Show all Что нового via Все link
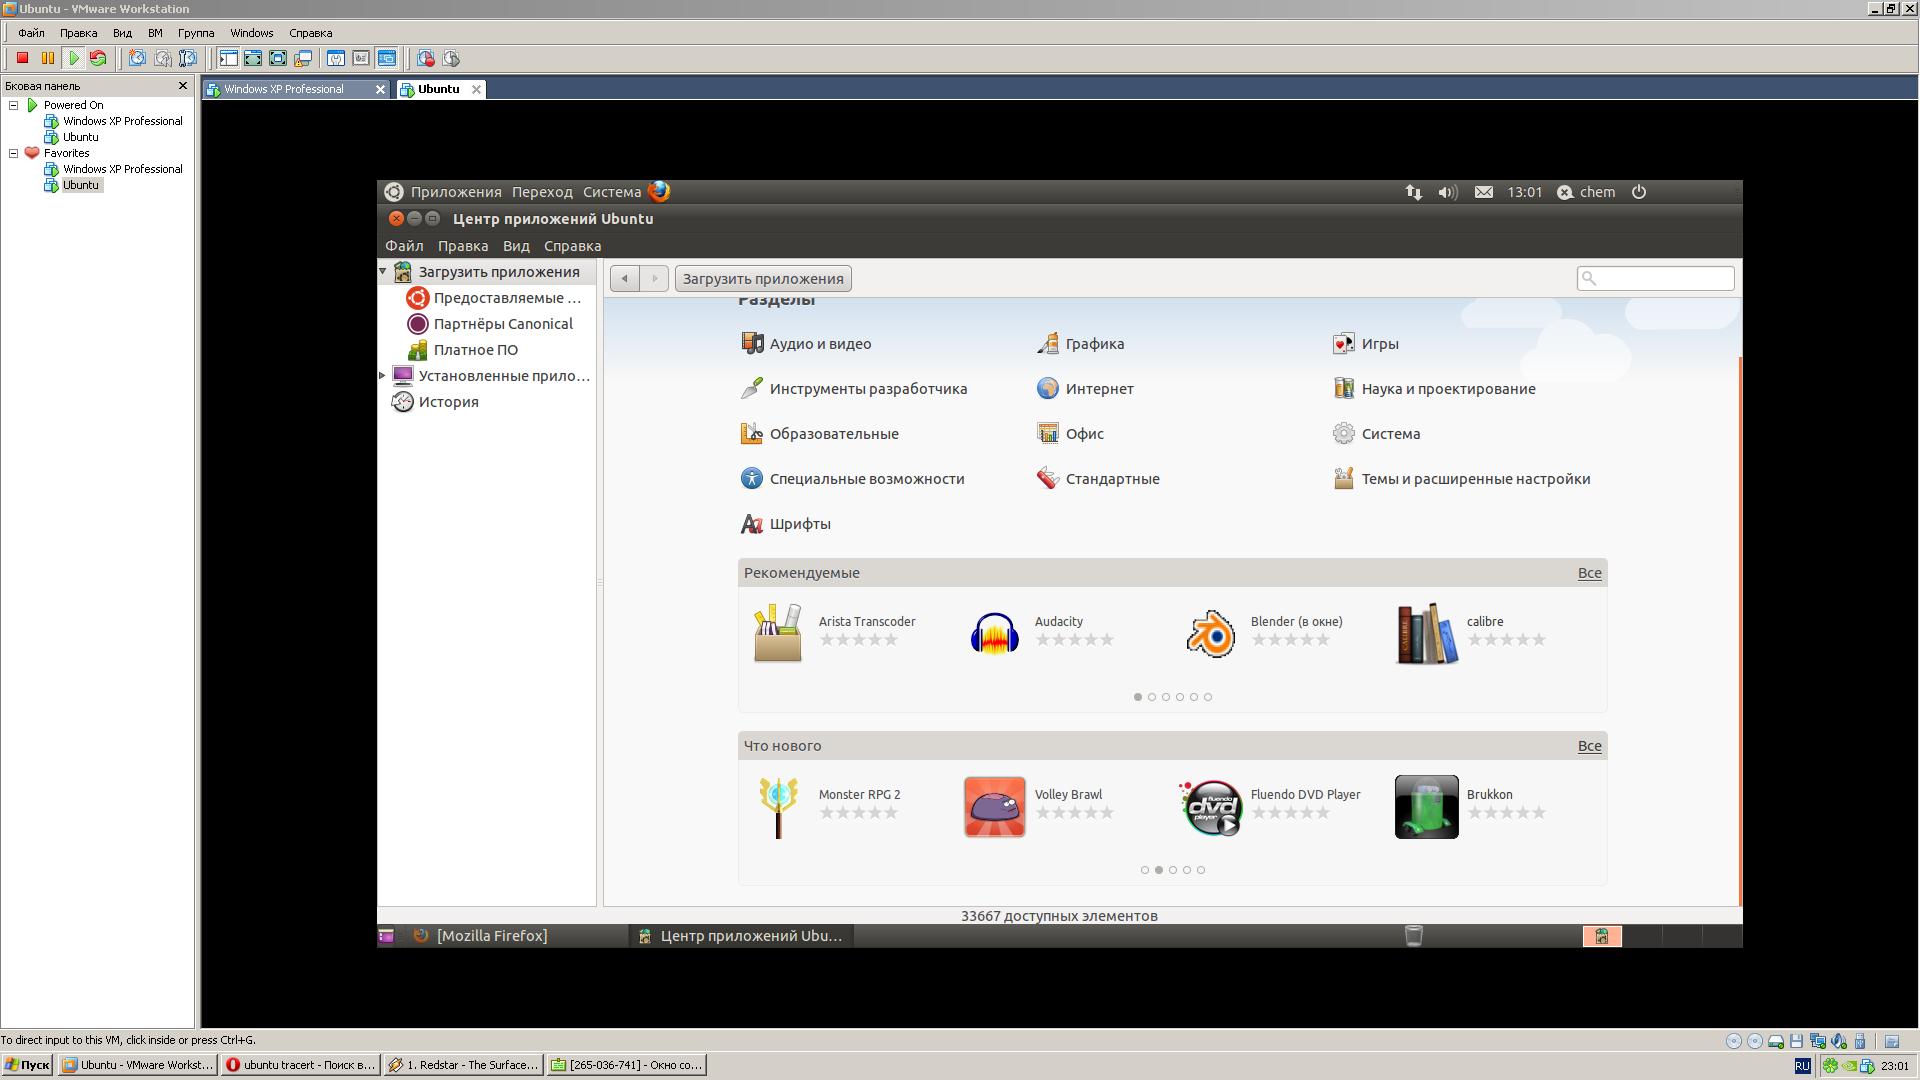 click(x=1589, y=746)
